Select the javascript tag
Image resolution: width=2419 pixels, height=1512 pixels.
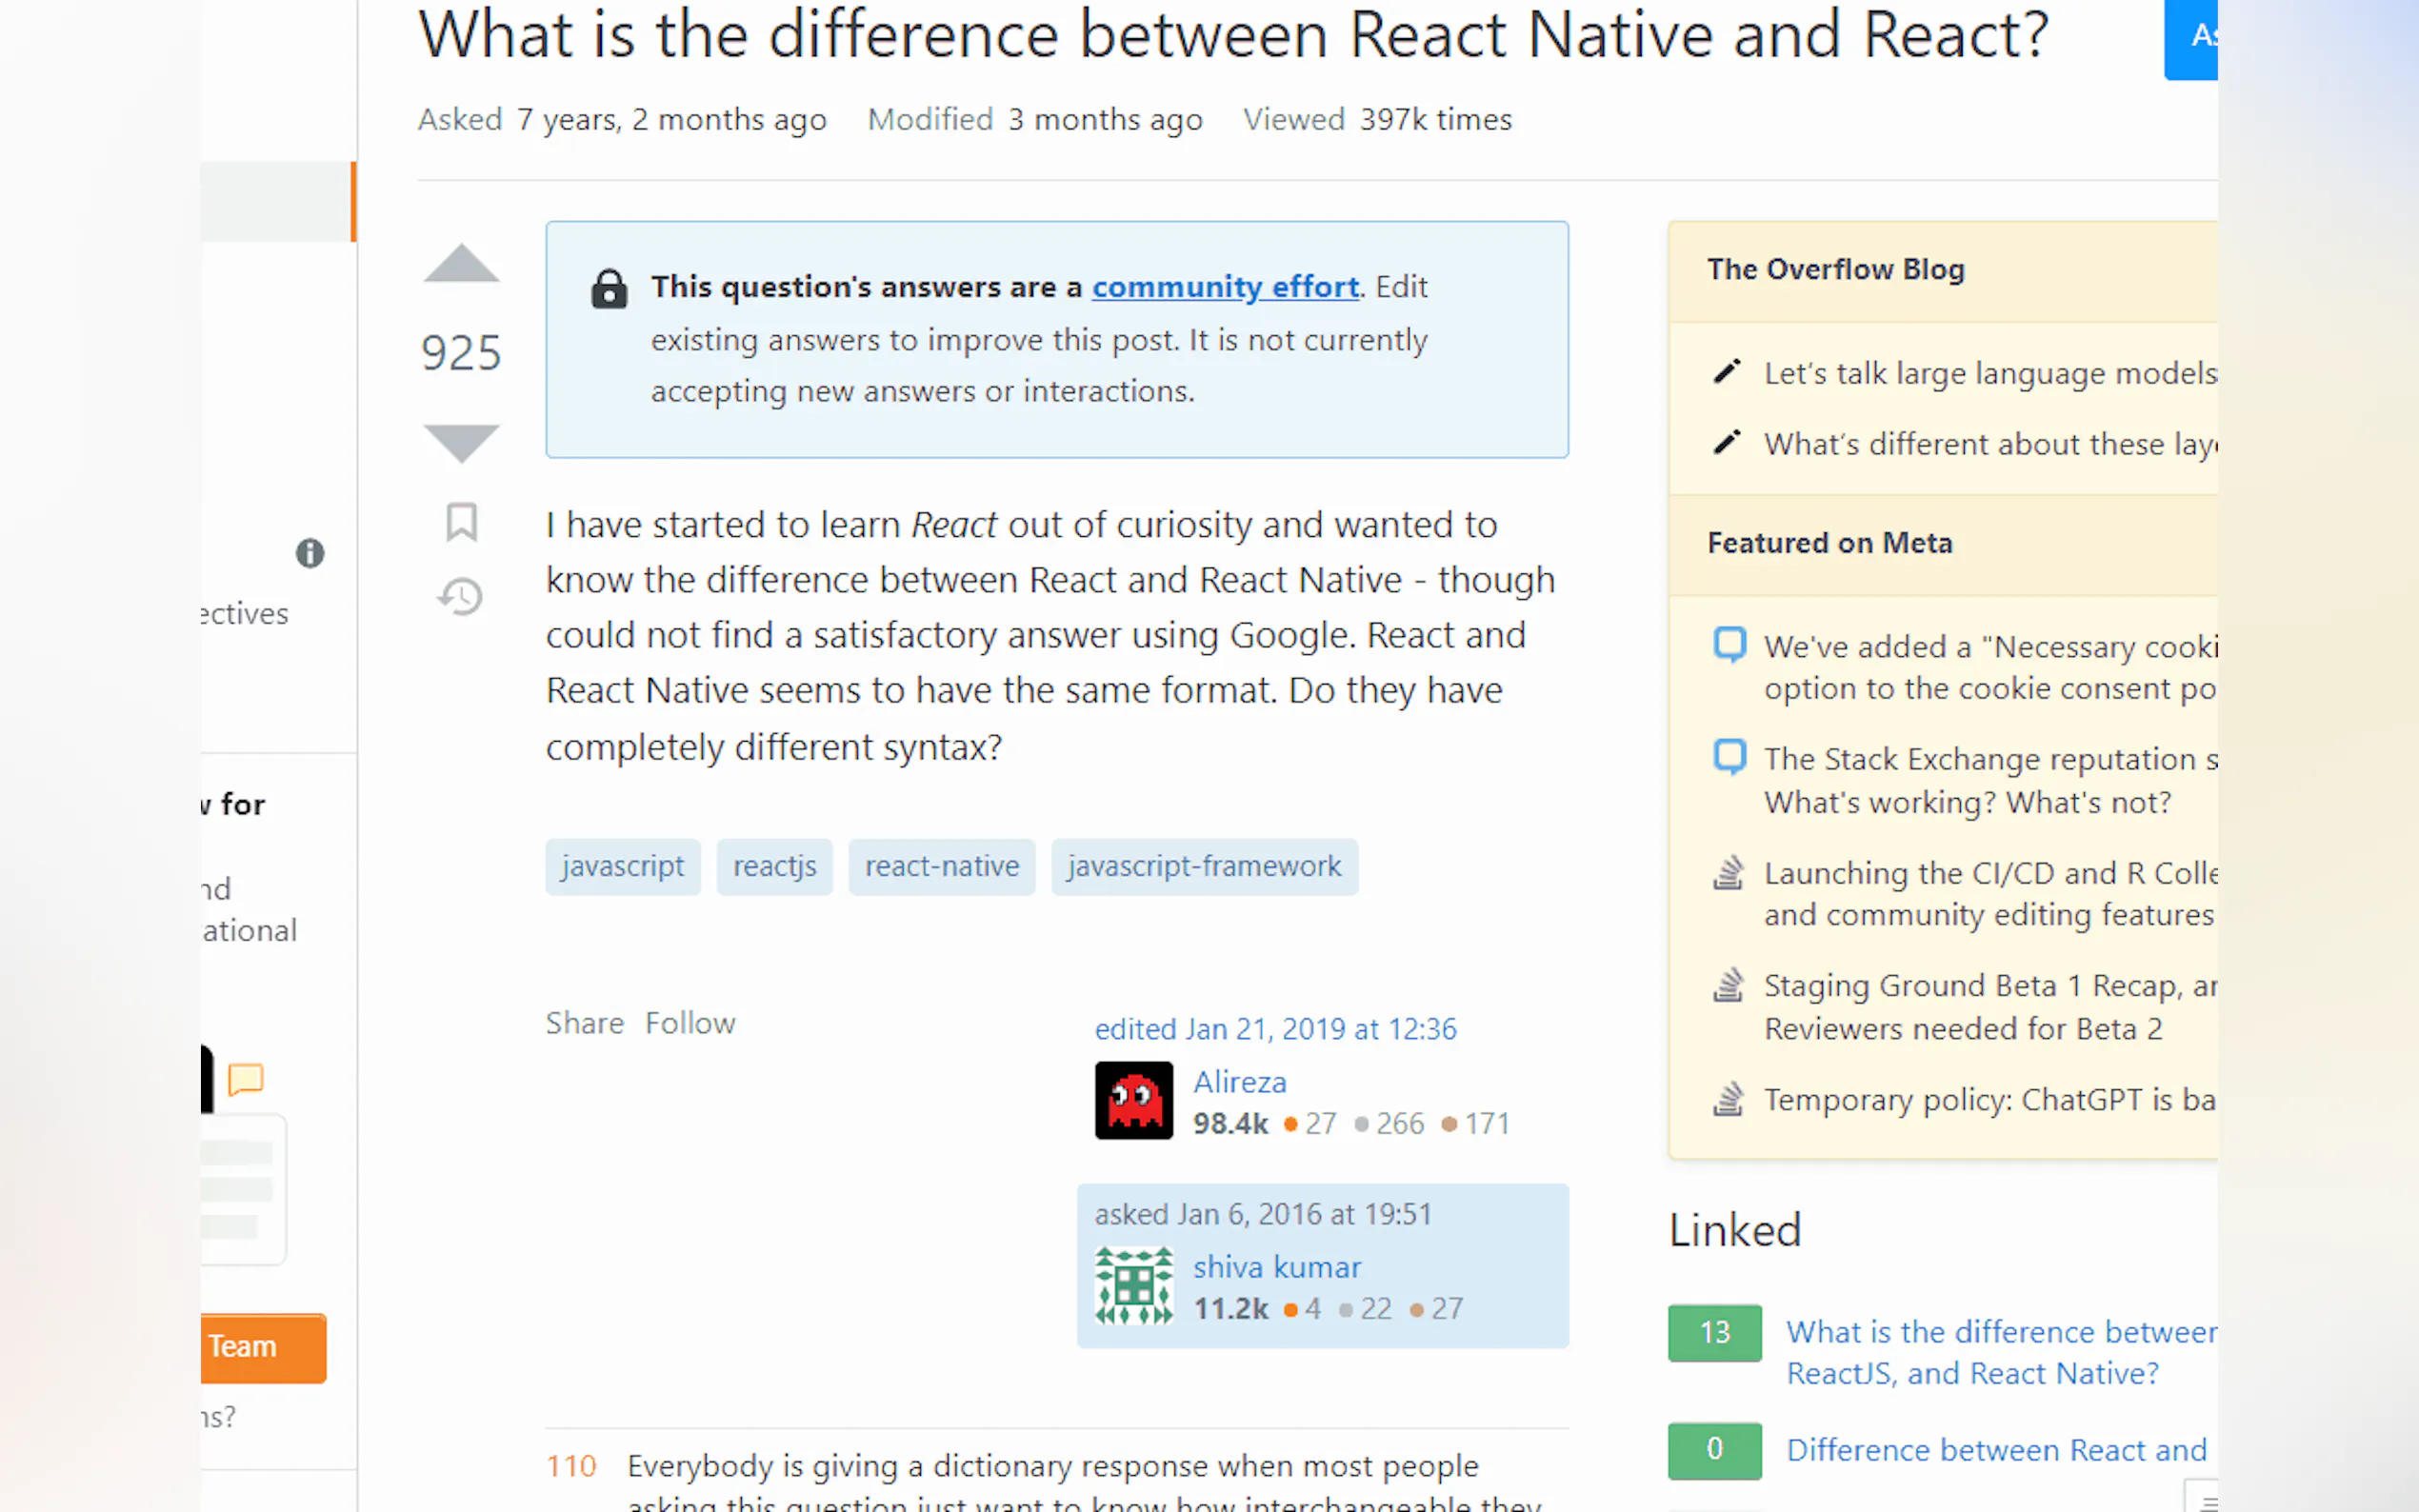point(622,866)
